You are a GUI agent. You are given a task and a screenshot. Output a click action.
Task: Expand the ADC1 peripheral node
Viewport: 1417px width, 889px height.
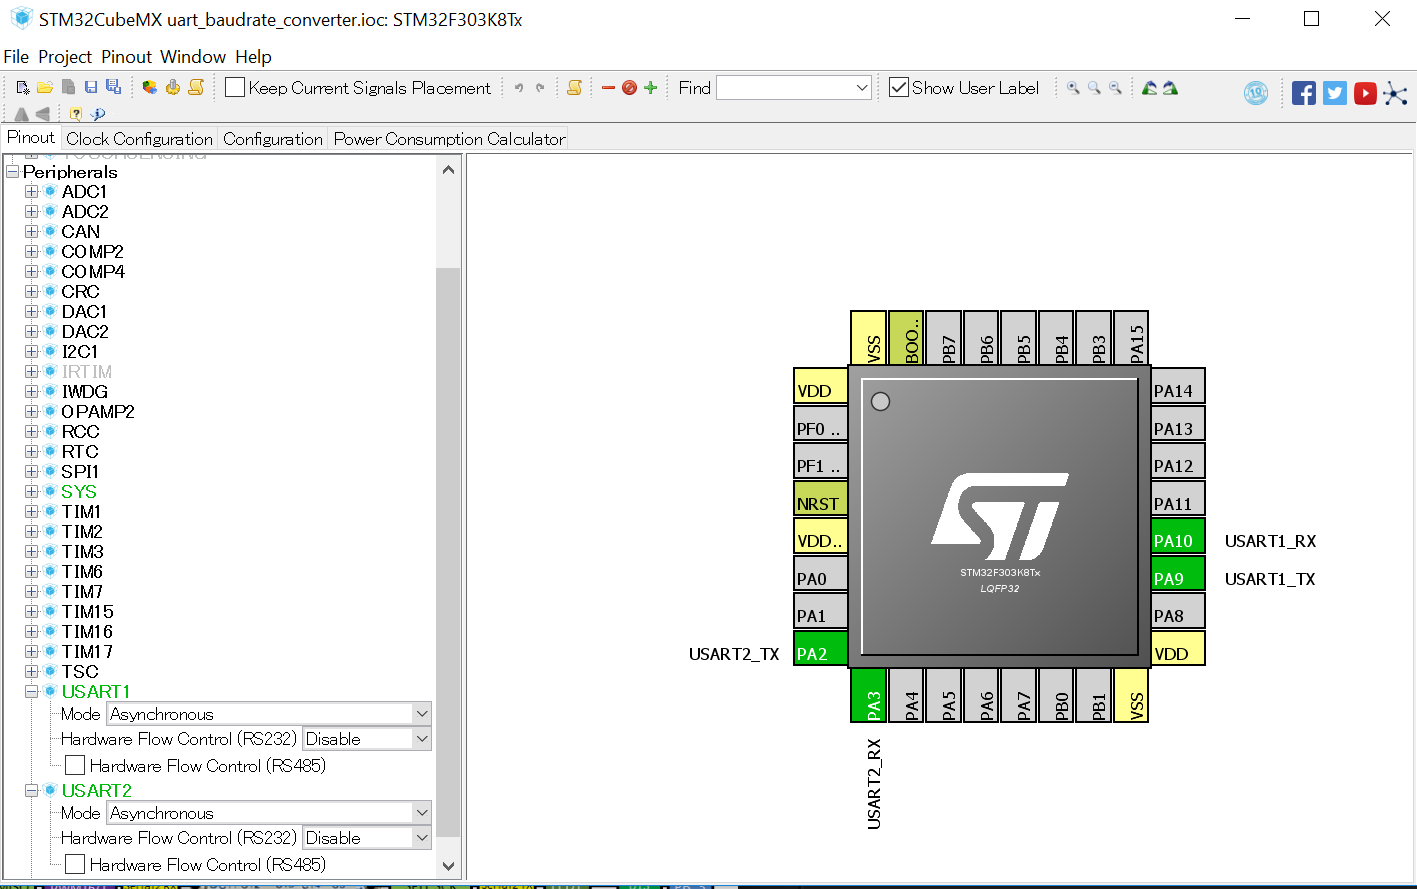(x=31, y=191)
